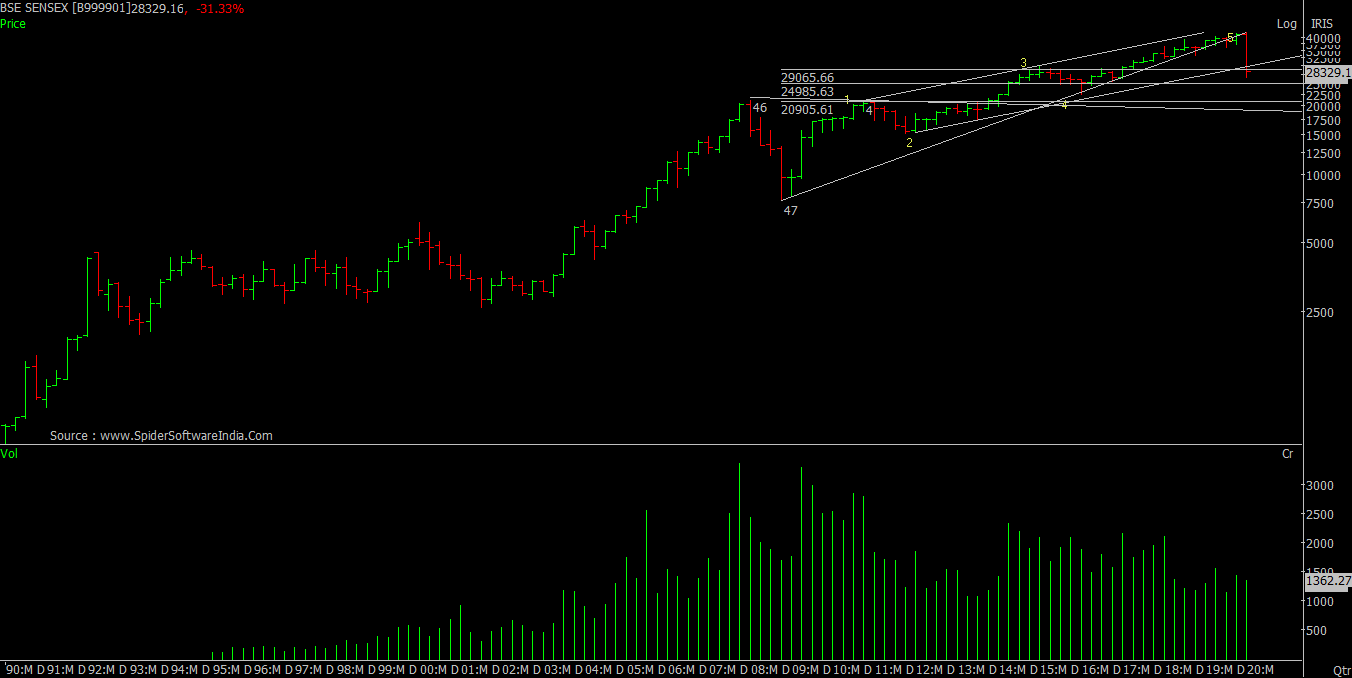Click the yellow wave 3 marker
The width and height of the screenshot is (1352, 678).
(x=1023, y=63)
